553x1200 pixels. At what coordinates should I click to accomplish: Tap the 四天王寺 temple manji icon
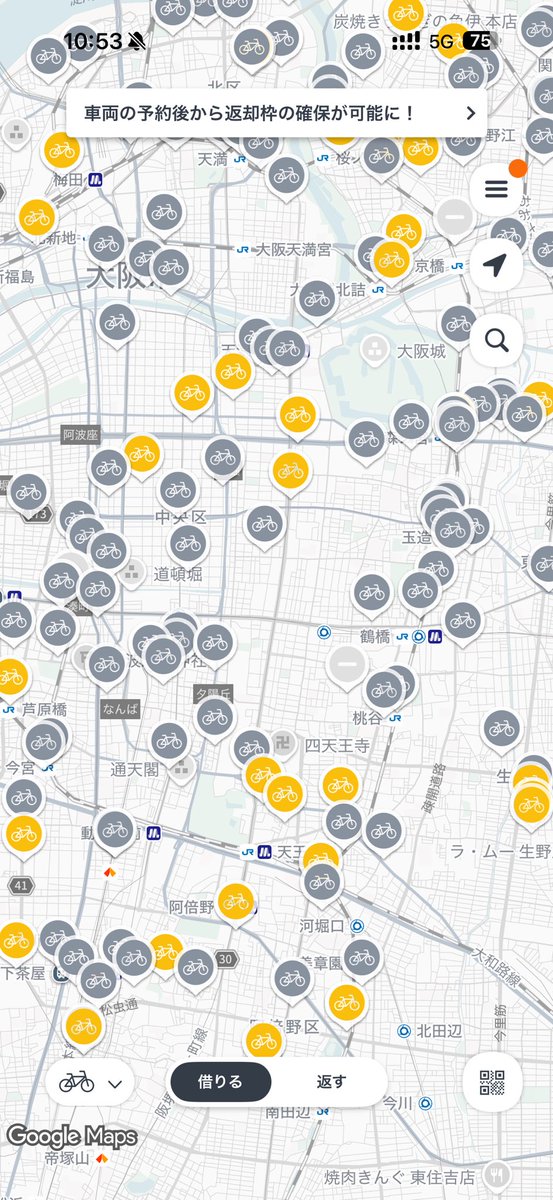point(283,744)
